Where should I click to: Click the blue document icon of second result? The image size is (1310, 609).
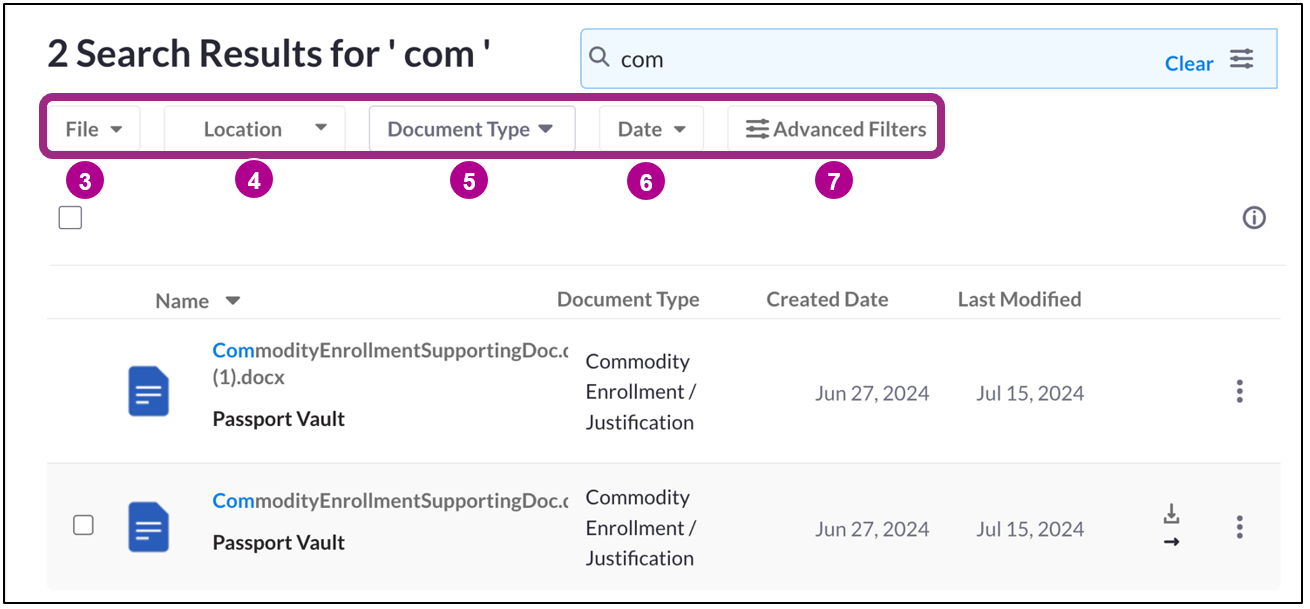point(146,527)
